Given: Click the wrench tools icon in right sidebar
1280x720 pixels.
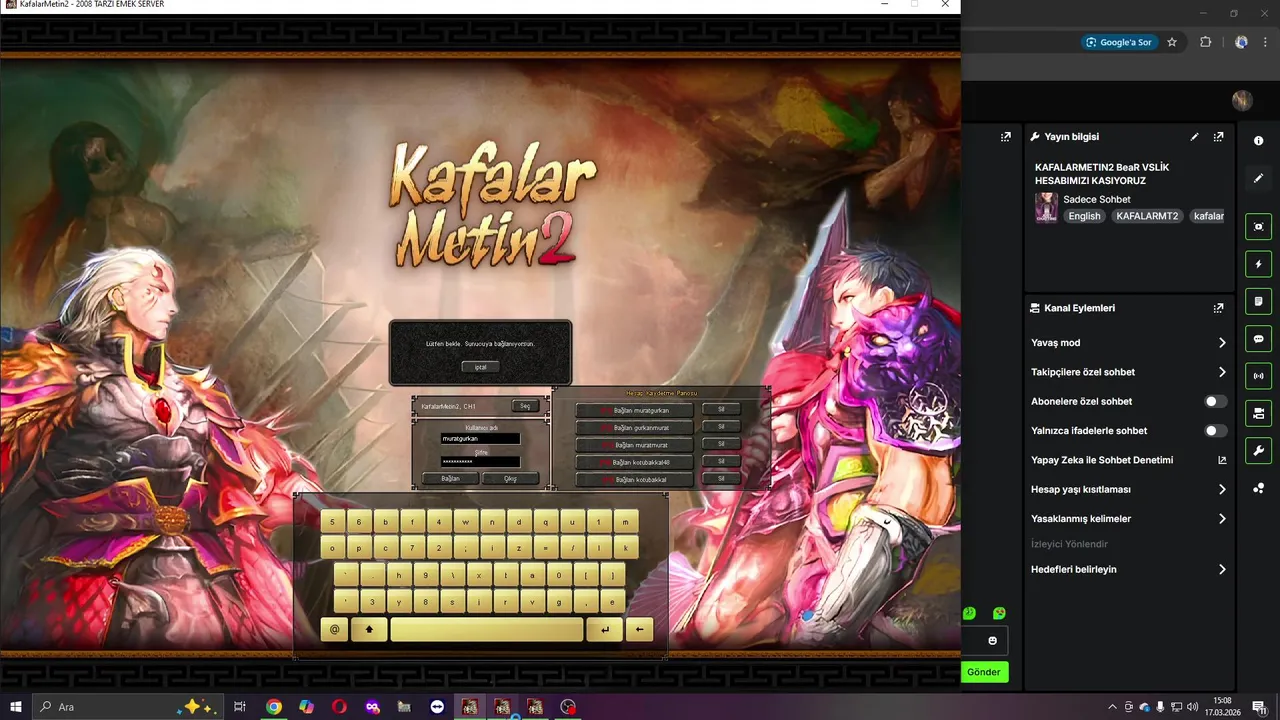Looking at the screenshot, I should 1258,450.
